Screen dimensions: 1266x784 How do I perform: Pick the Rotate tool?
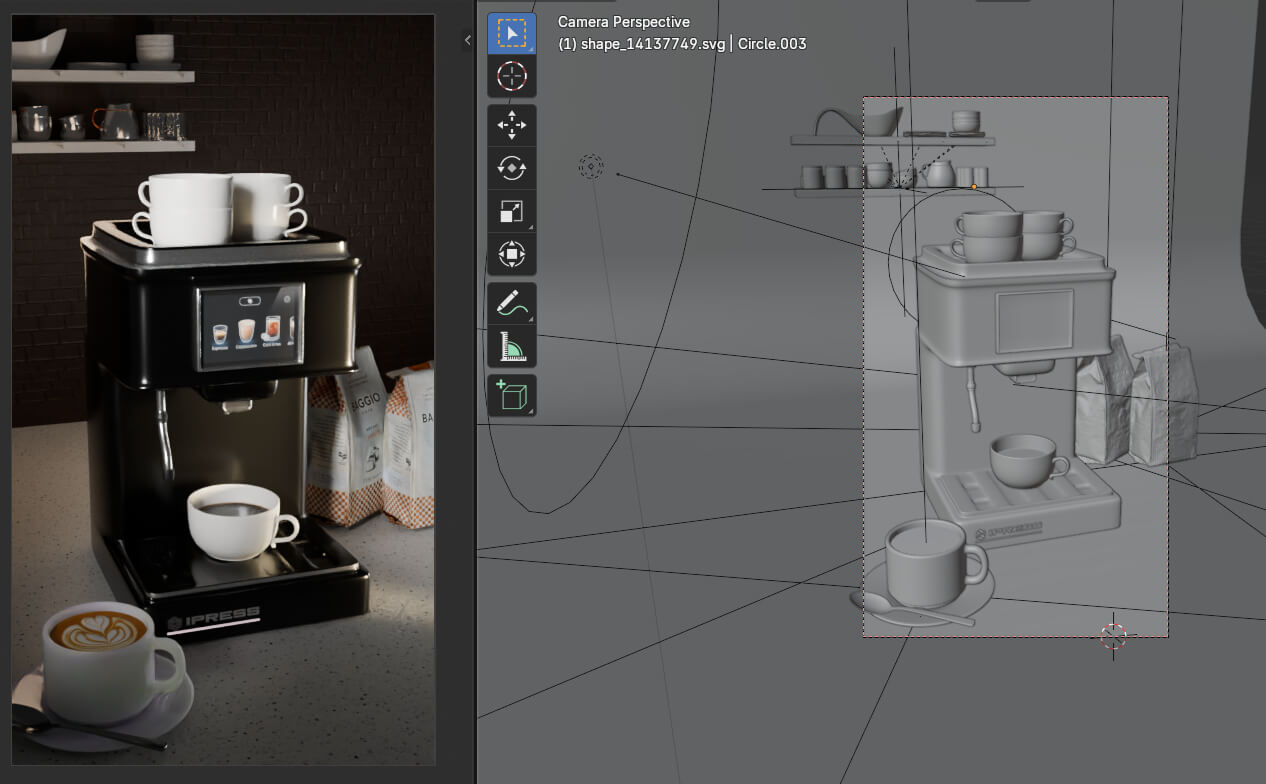coord(512,169)
